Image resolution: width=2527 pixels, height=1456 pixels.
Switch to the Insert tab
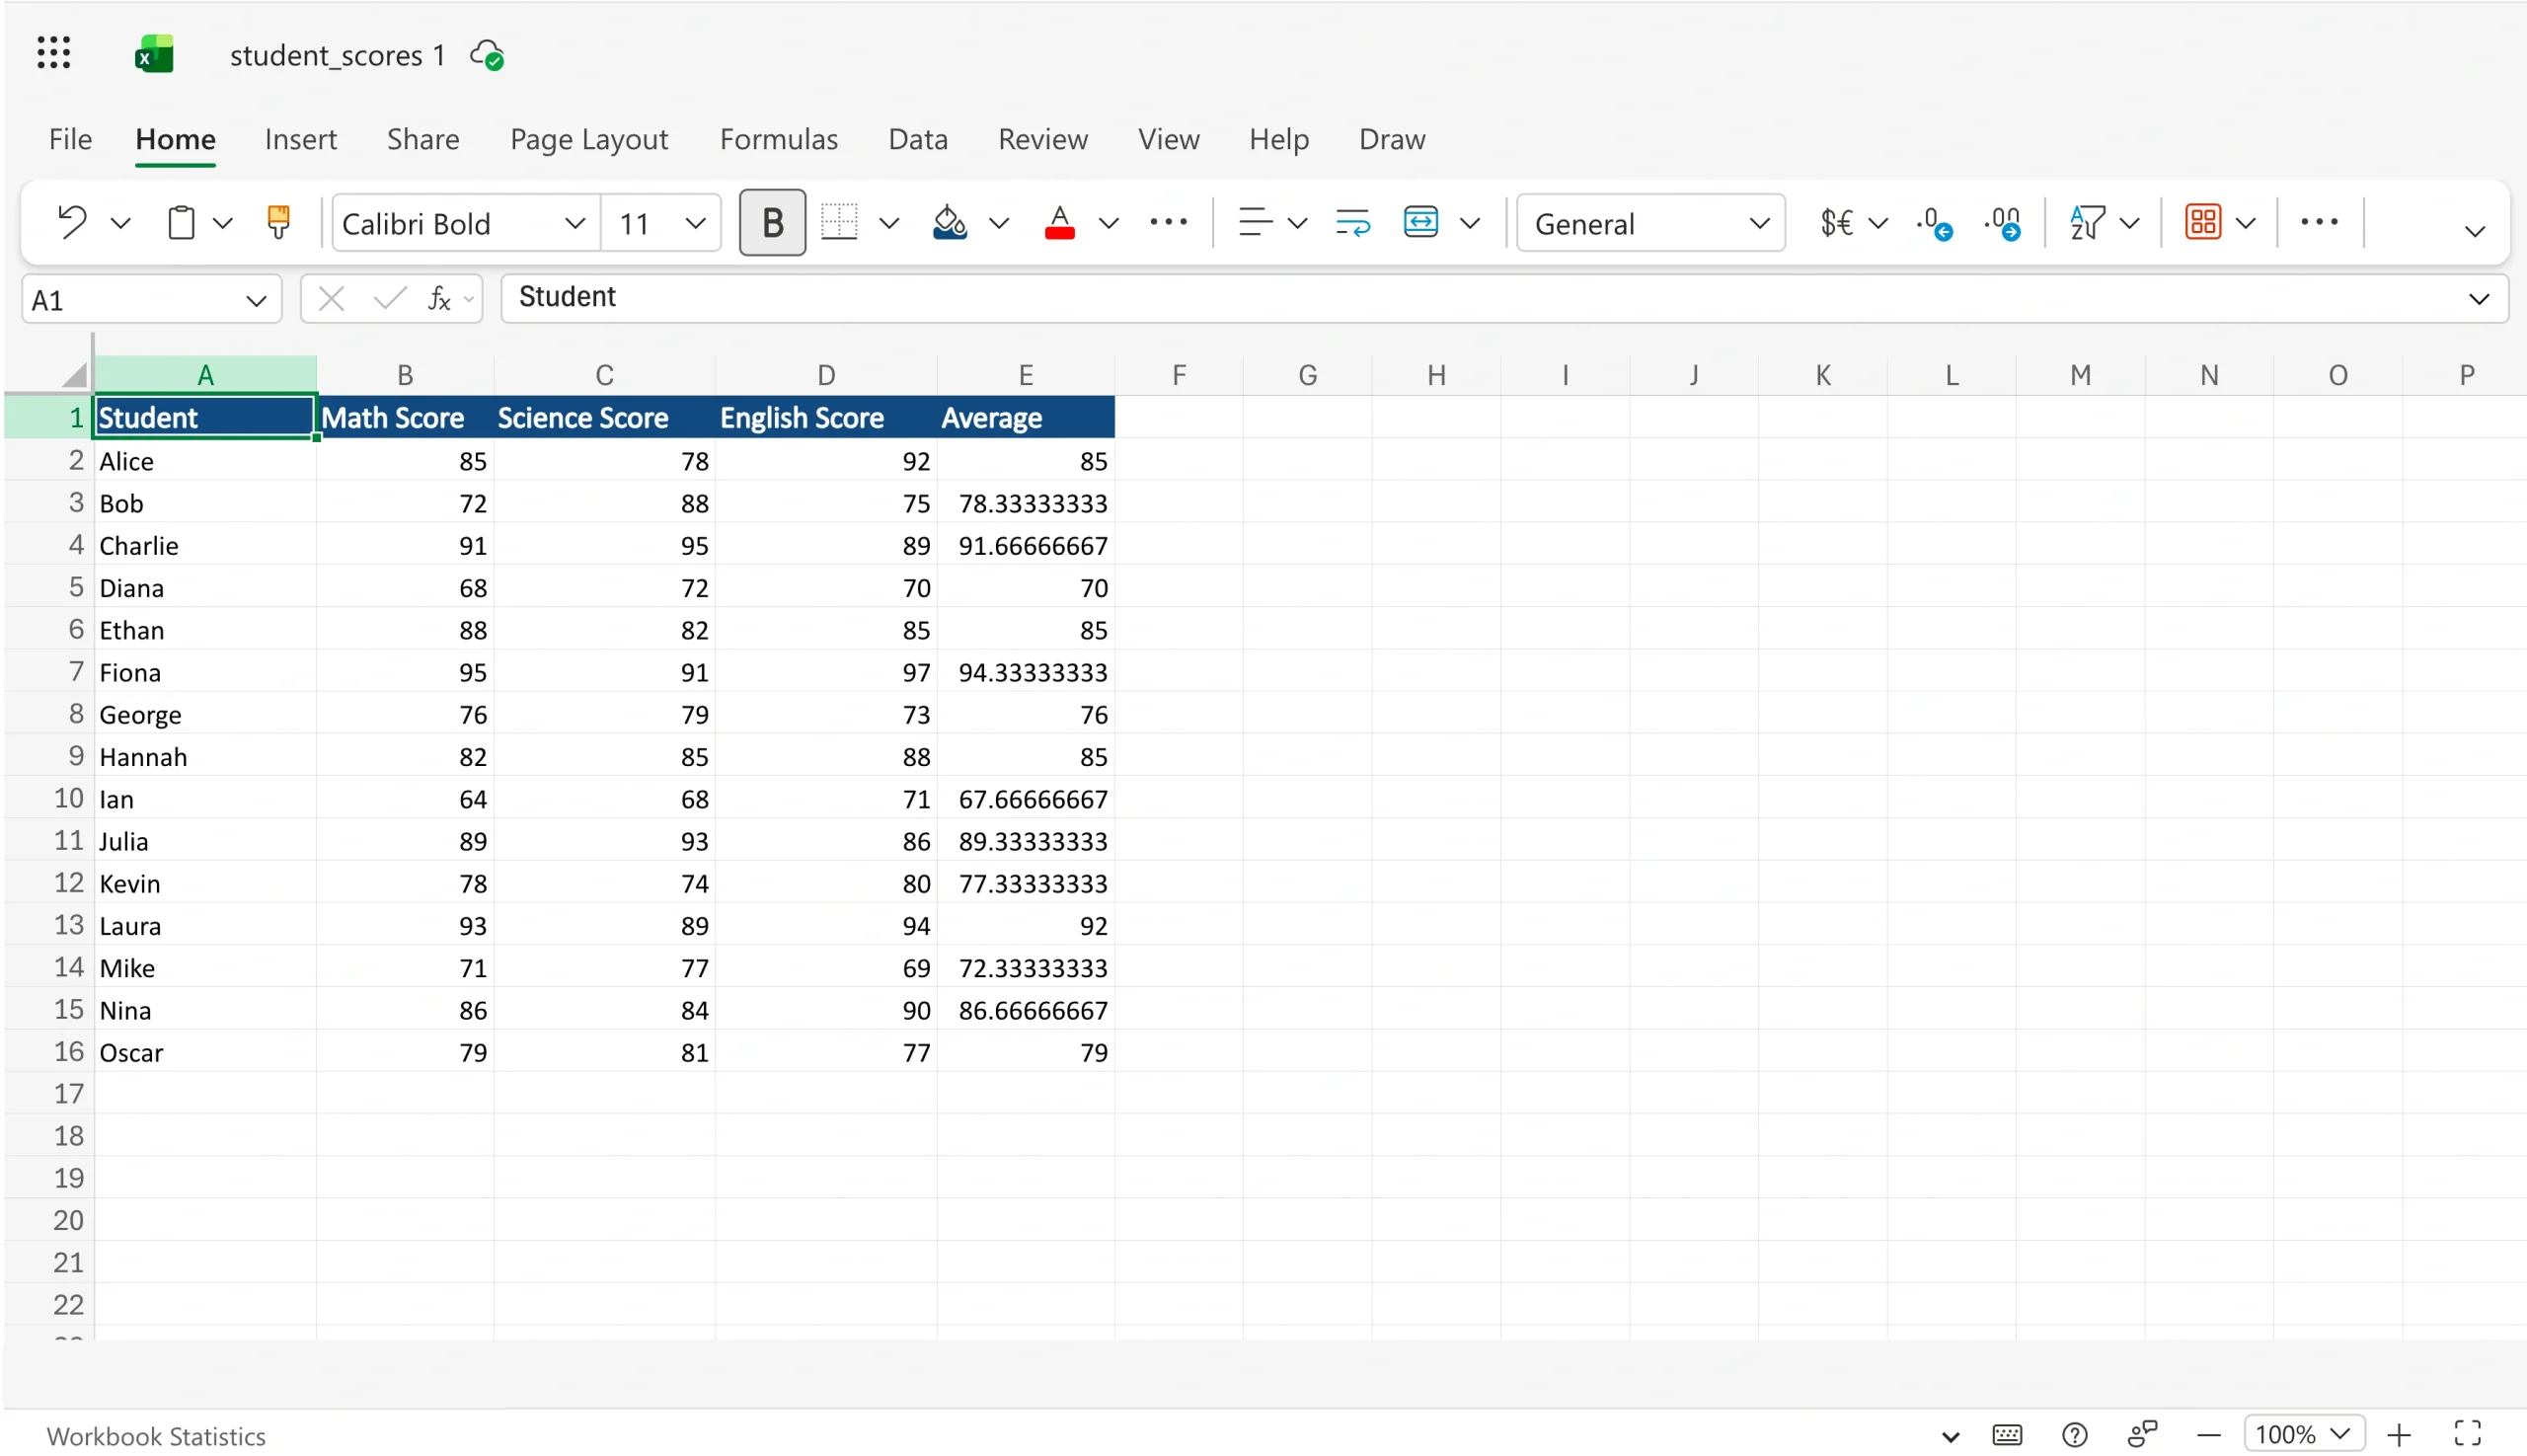pyautogui.click(x=300, y=139)
